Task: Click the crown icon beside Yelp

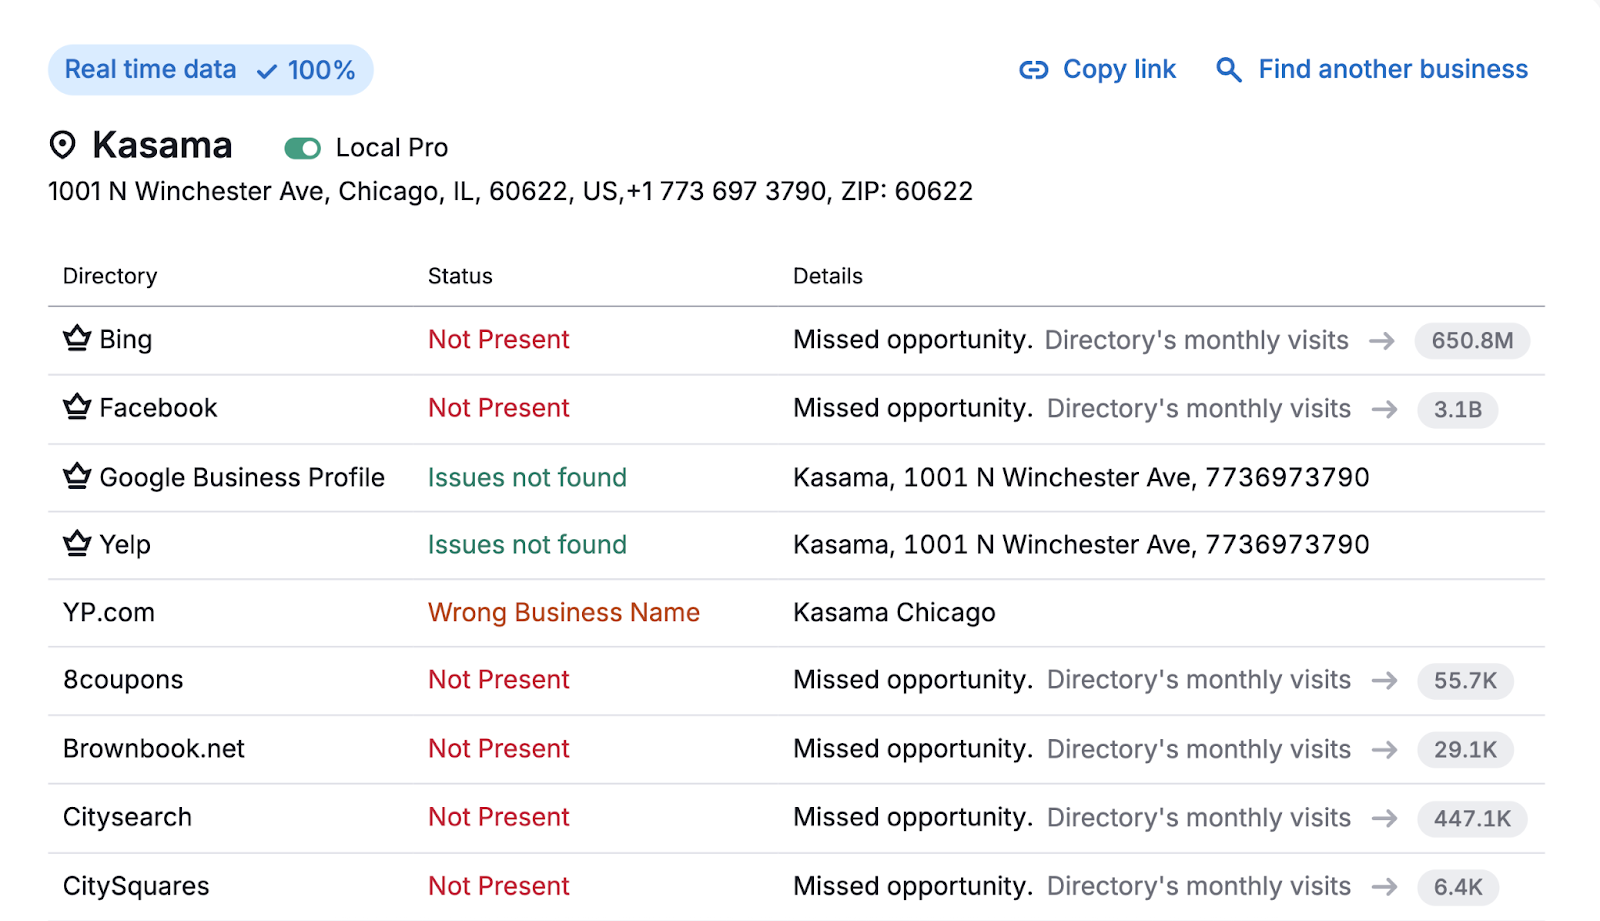Action: [76, 544]
